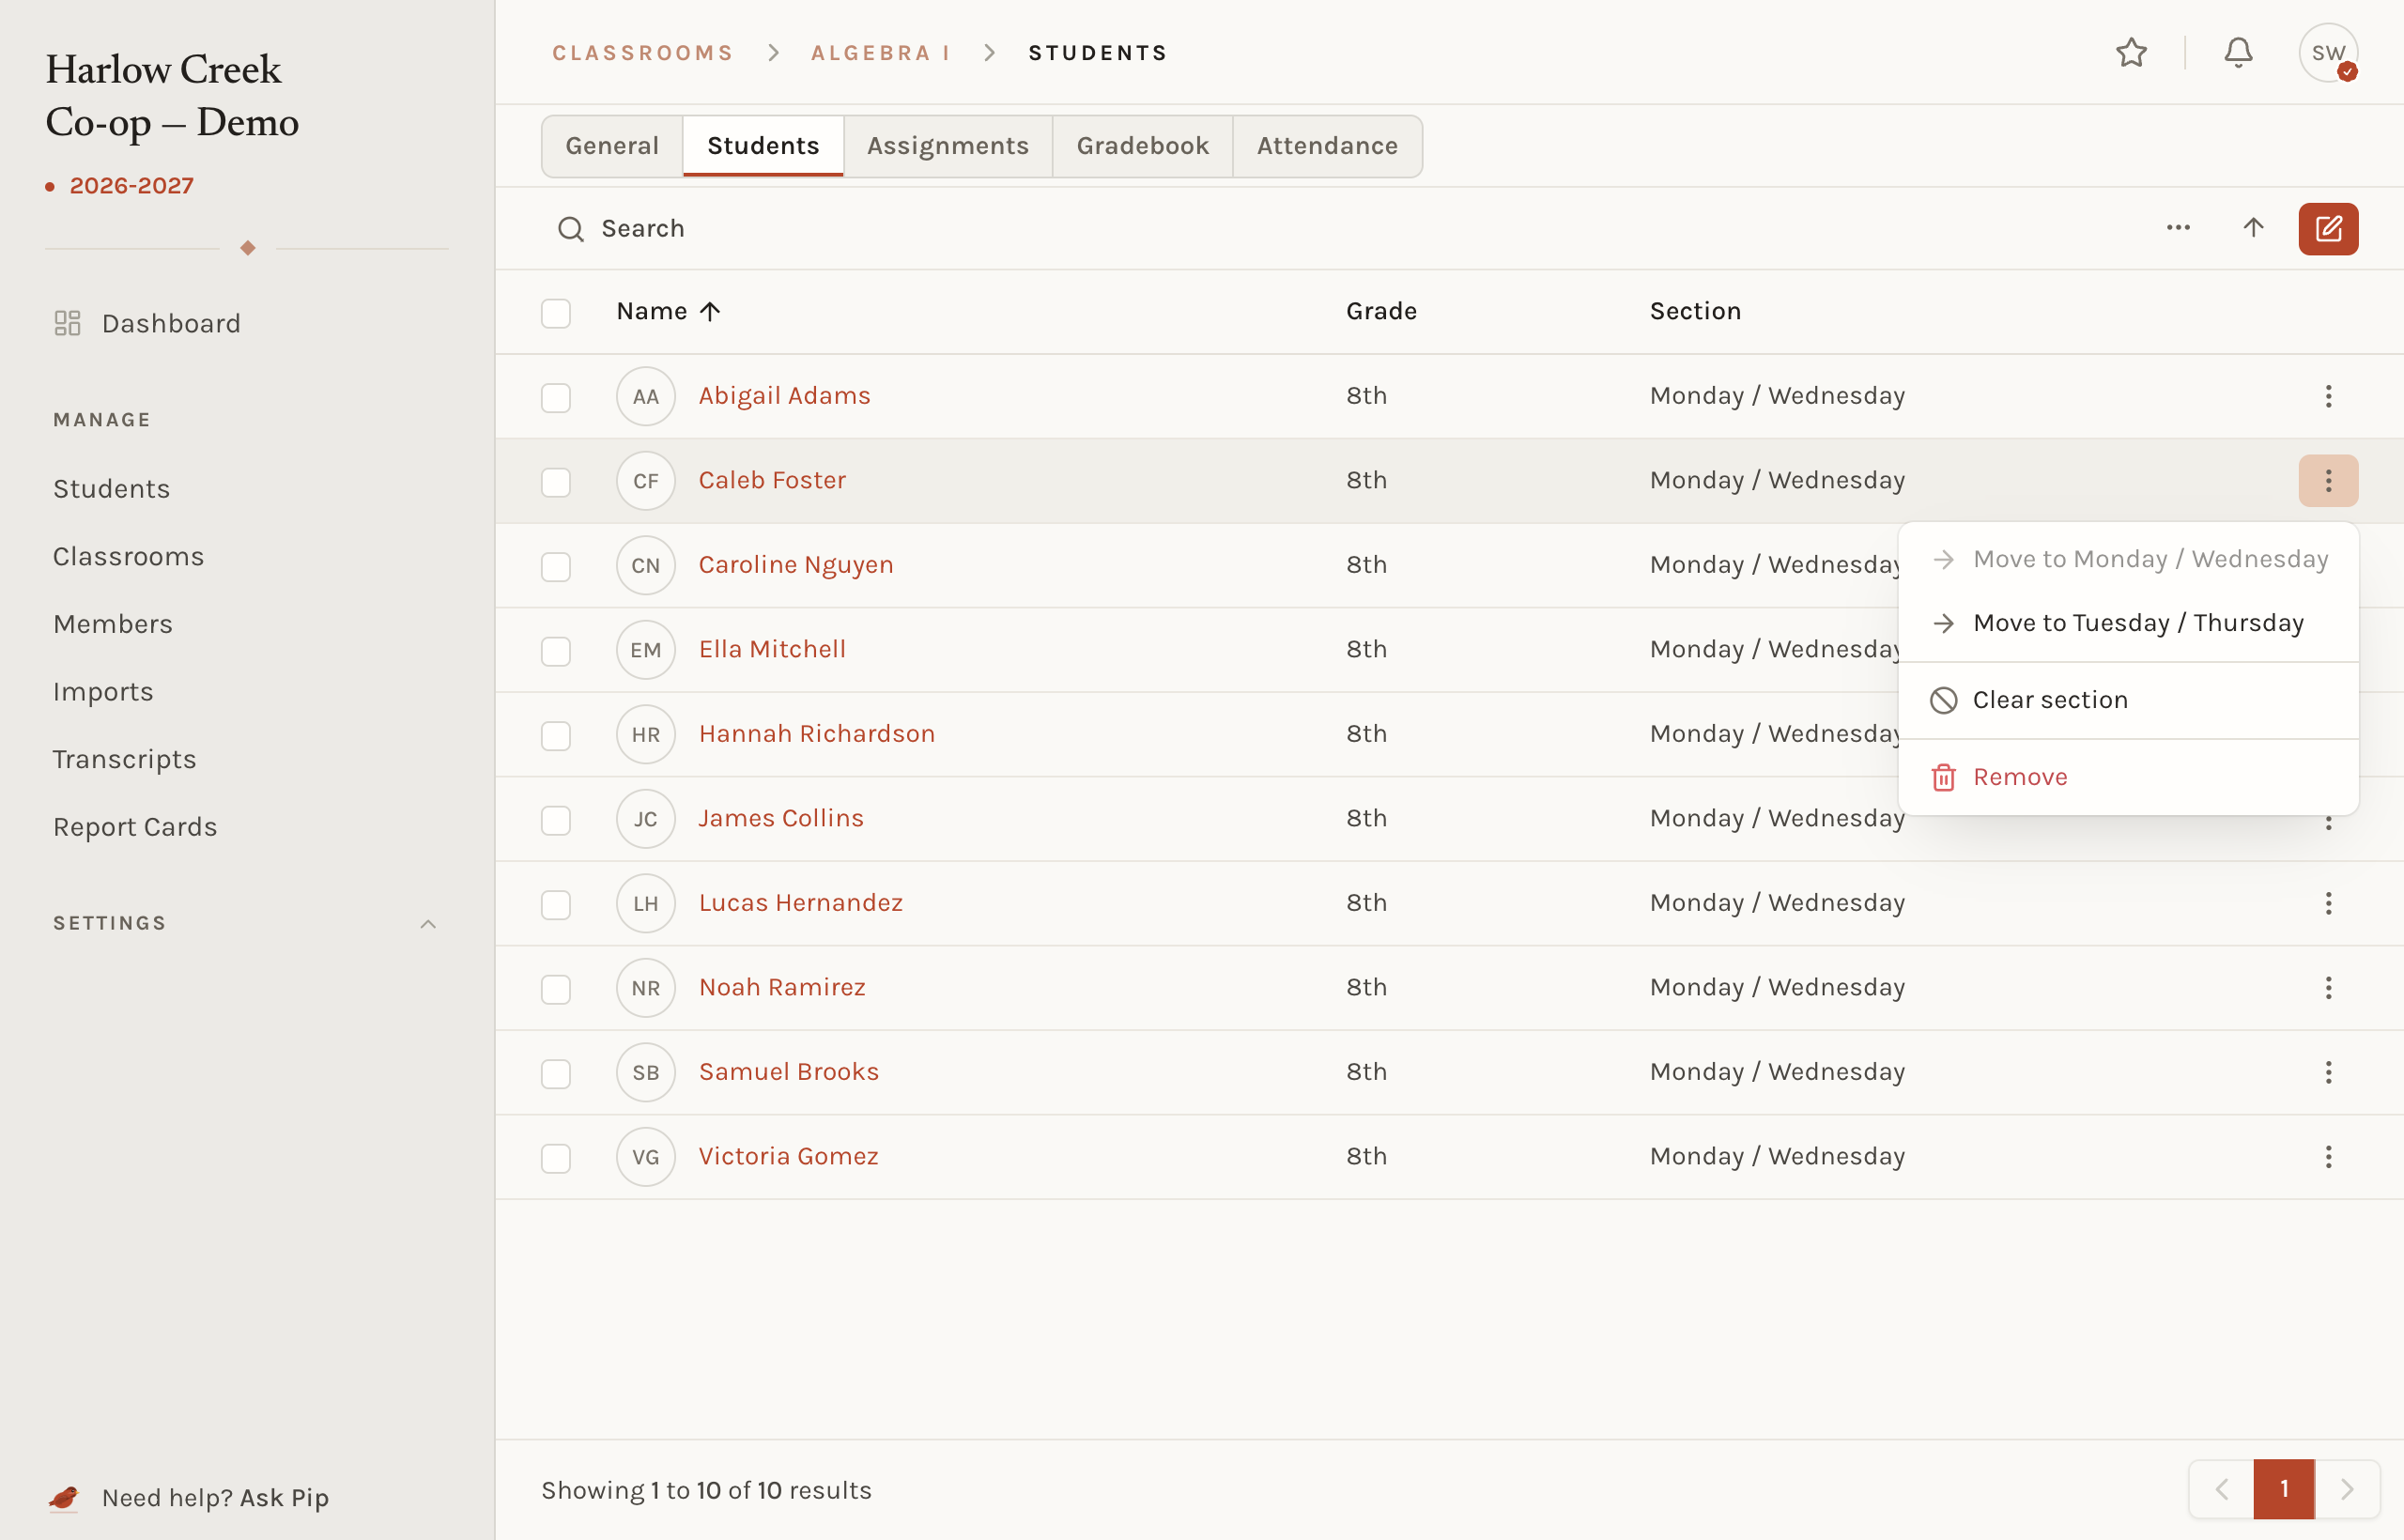The height and width of the screenshot is (1540, 2404).
Task: Switch to the Gradebook tab
Action: [1143, 146]
